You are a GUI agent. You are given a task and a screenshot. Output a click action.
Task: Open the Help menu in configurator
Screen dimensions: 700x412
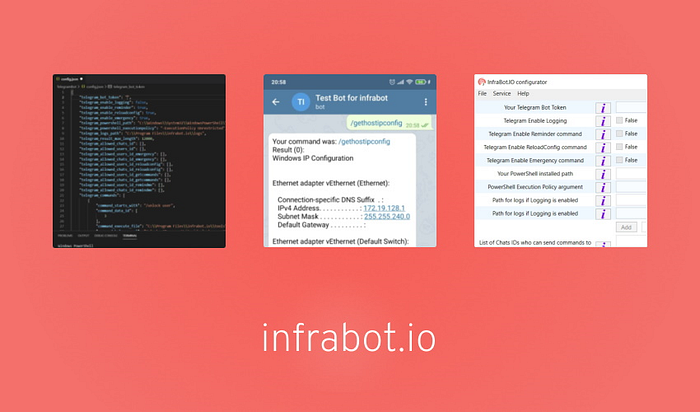(523, 94)
